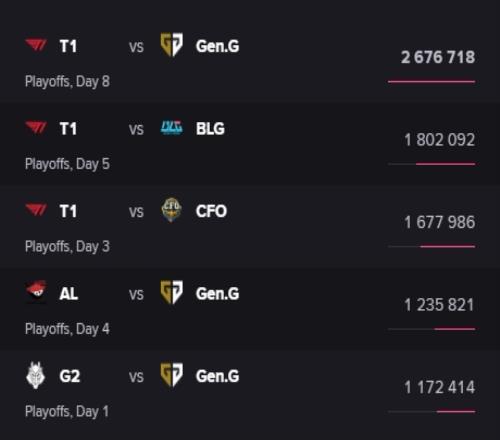
Task: Select the G2 team name
Action: 70,376
